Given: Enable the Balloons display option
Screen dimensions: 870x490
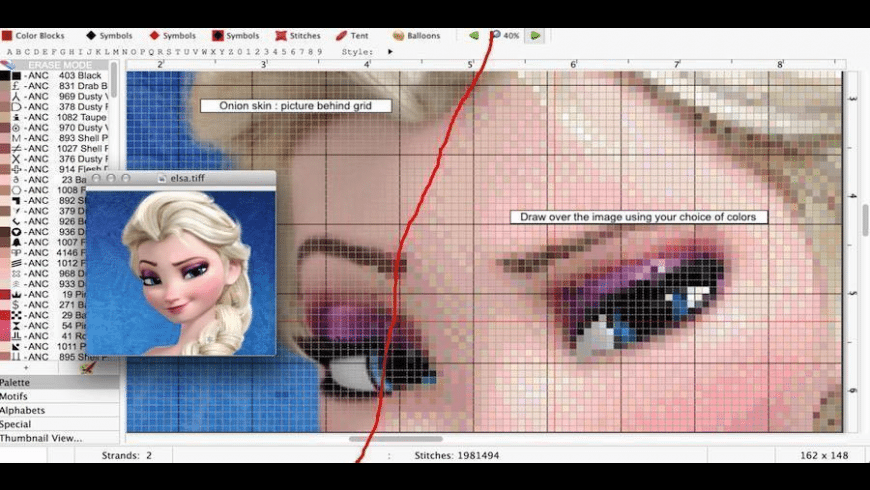Looking at the screenshot, I should (416, 36).
